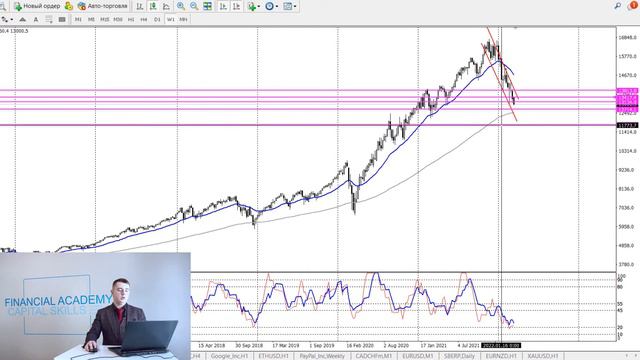Select the lowest purple horizontal line

(x=308, y=125)
